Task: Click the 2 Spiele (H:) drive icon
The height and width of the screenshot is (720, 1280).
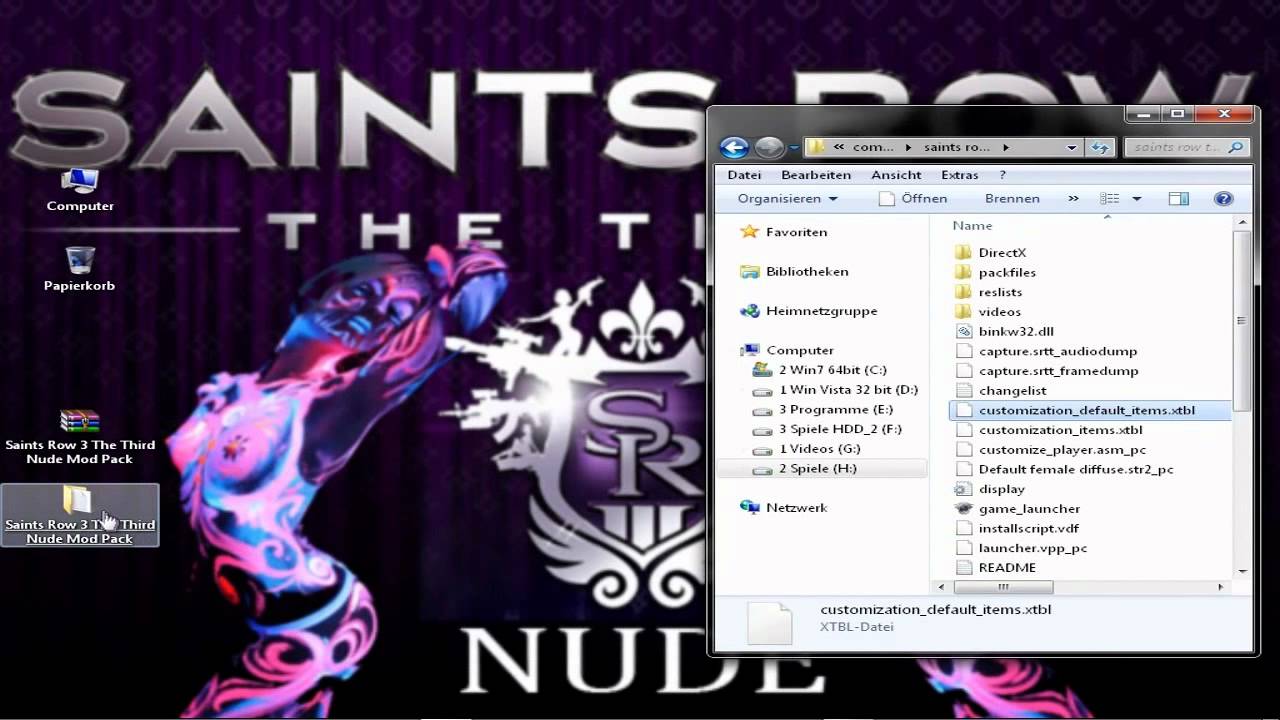Action: (762, 469)
